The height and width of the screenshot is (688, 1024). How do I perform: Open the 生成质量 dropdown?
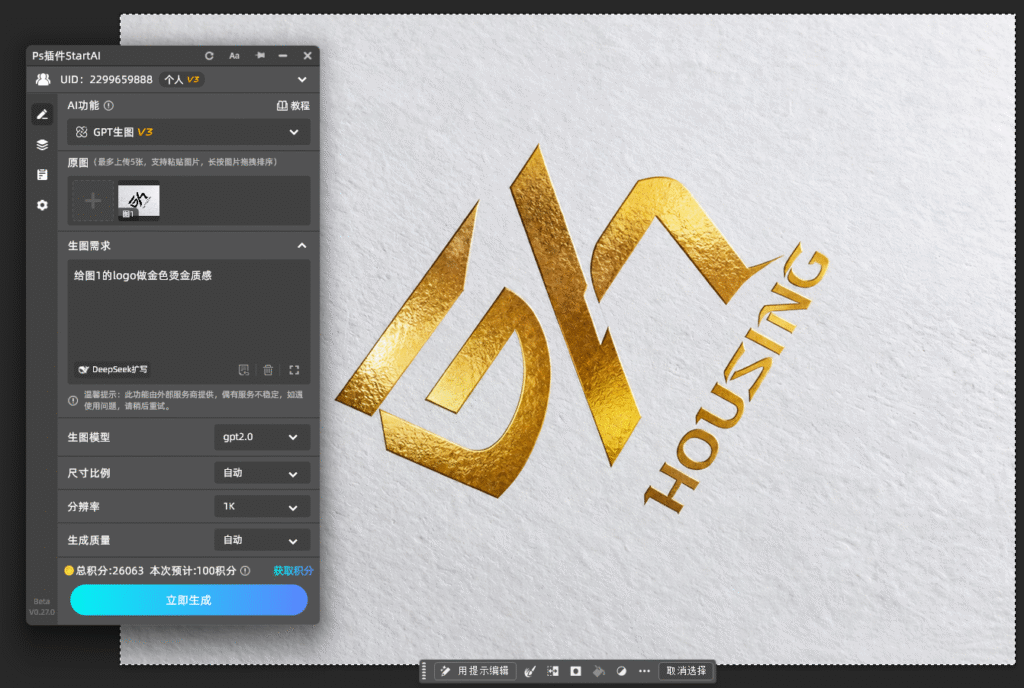tap(262, 540)
